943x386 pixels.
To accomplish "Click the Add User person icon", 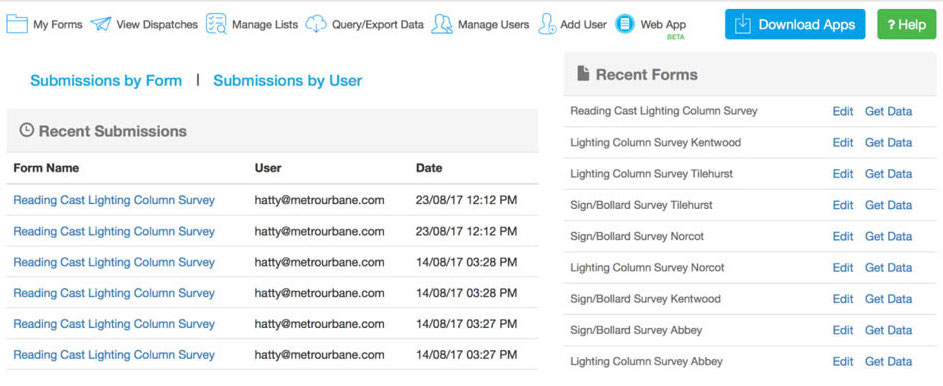I will click(547, 24).
